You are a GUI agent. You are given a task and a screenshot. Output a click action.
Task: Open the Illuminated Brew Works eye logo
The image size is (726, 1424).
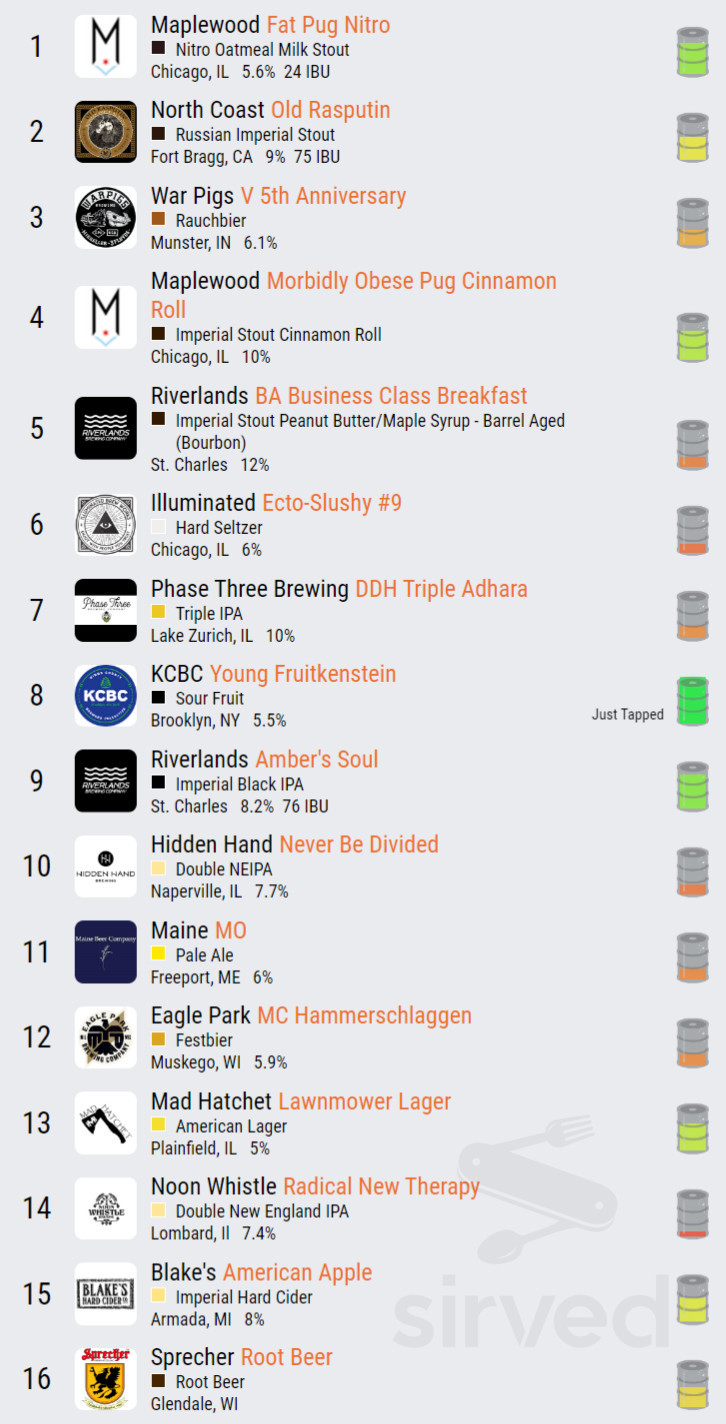click(105, 524)
